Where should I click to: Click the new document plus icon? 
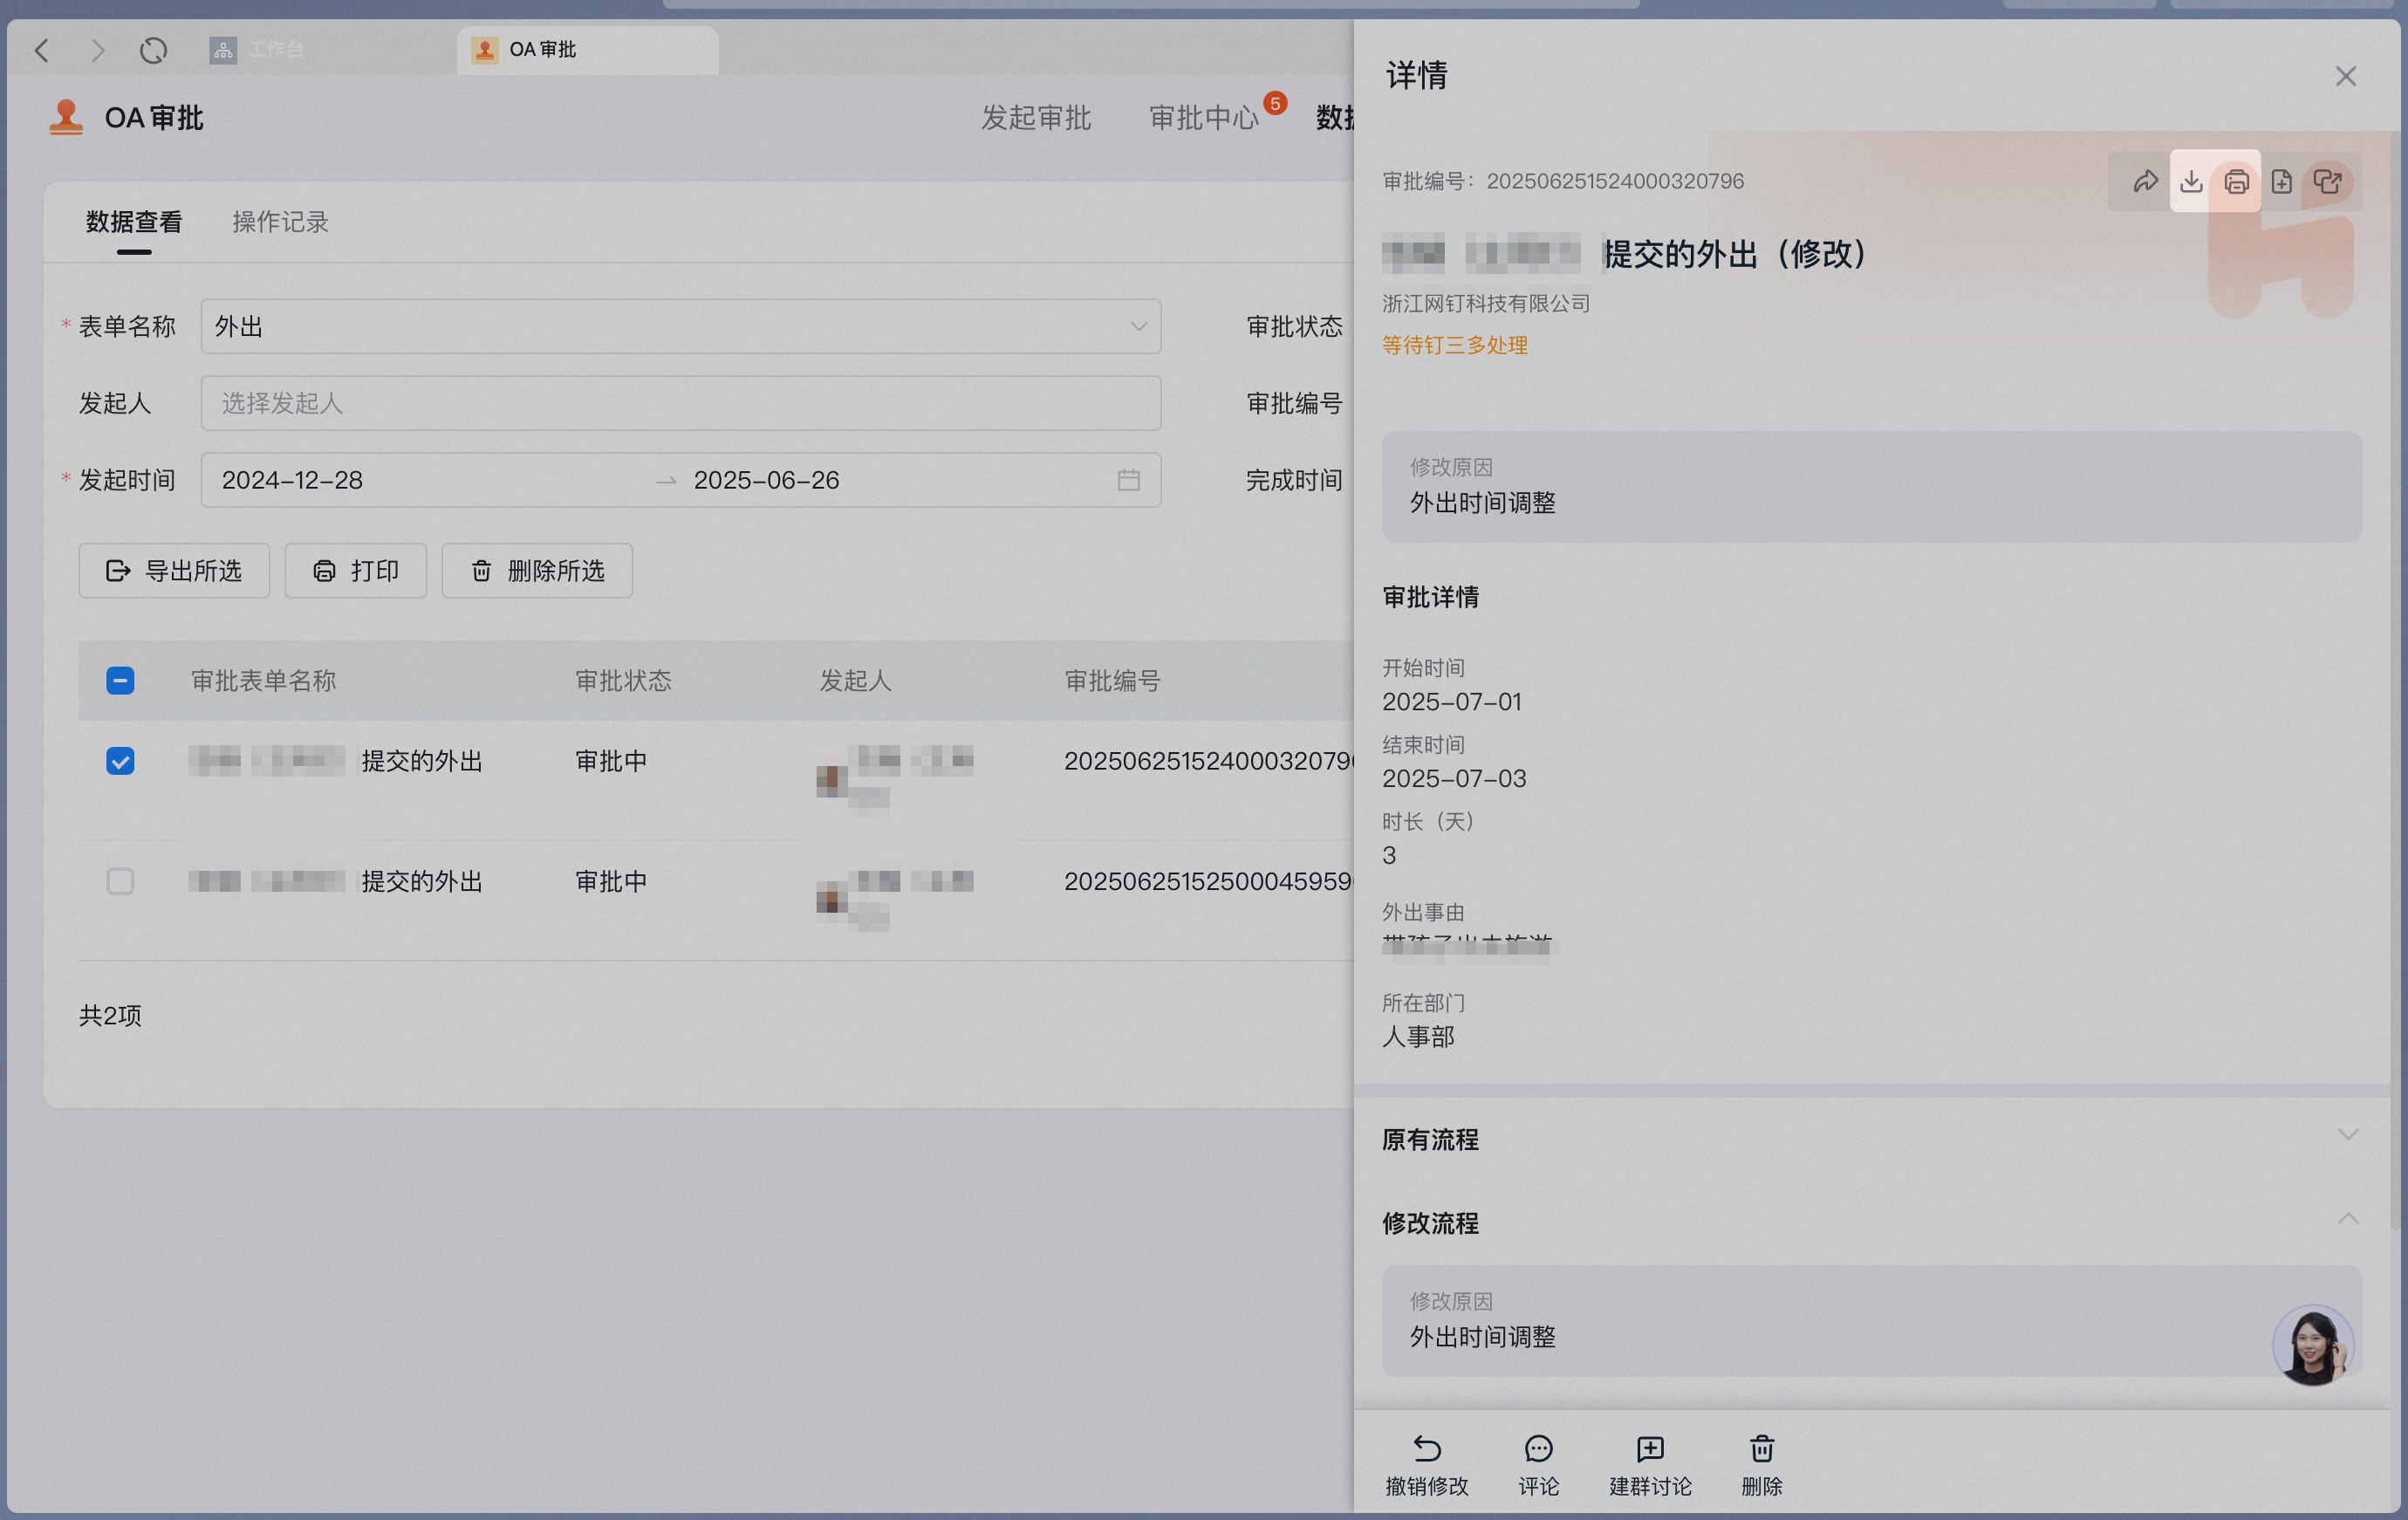tap(2282, 181)
